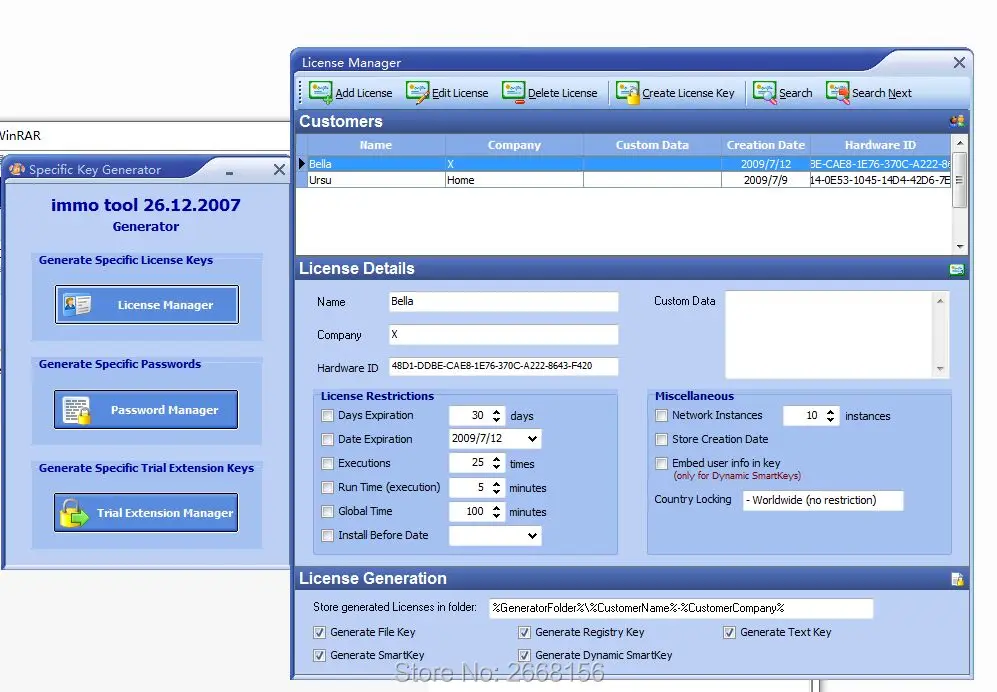Click the Home company cell
The image size is (997, 692).
tap(514, 180)
